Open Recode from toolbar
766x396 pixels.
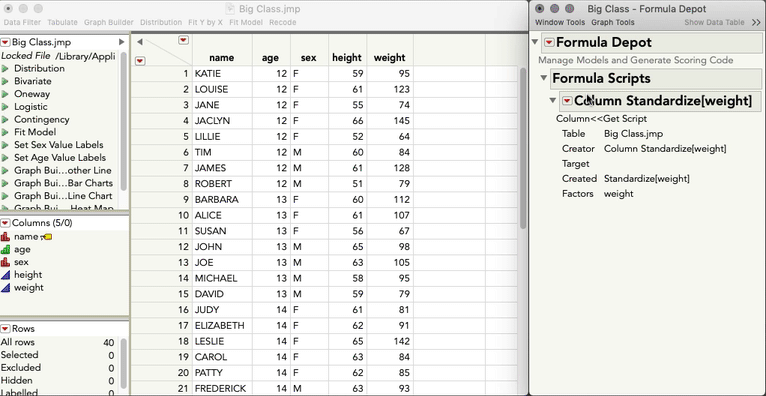click(283, 22)
